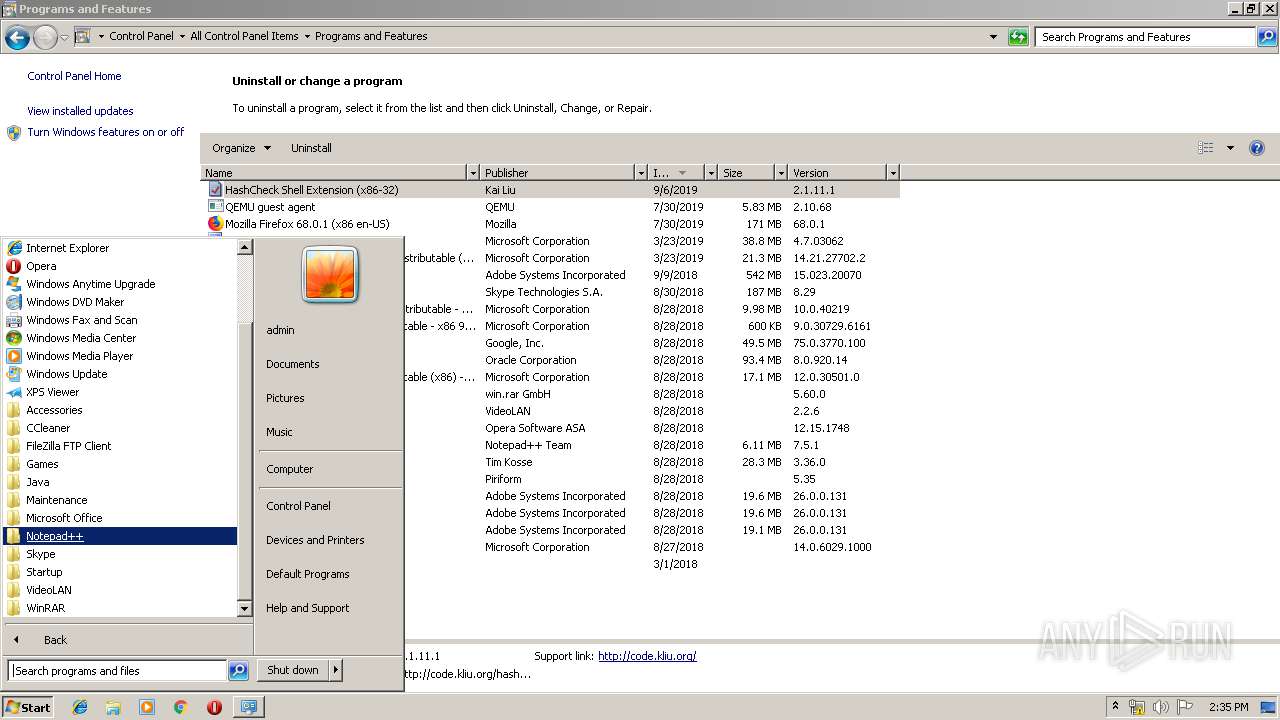Open Chrome from the taskbar
The image size is (1280, 720).
pyautogui.click(x=180, y=707)
